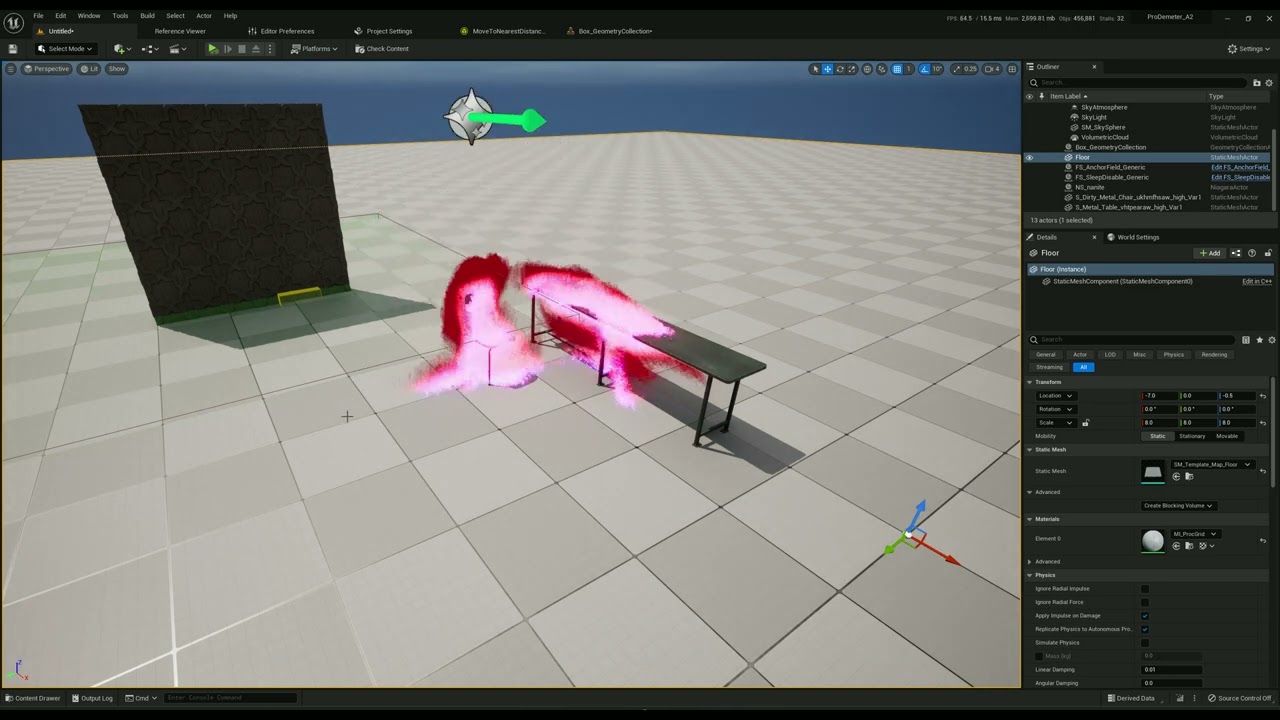1280x720 pixels.
Task: Select NS_nanite in the Outliner
Action: (1089, 187)
